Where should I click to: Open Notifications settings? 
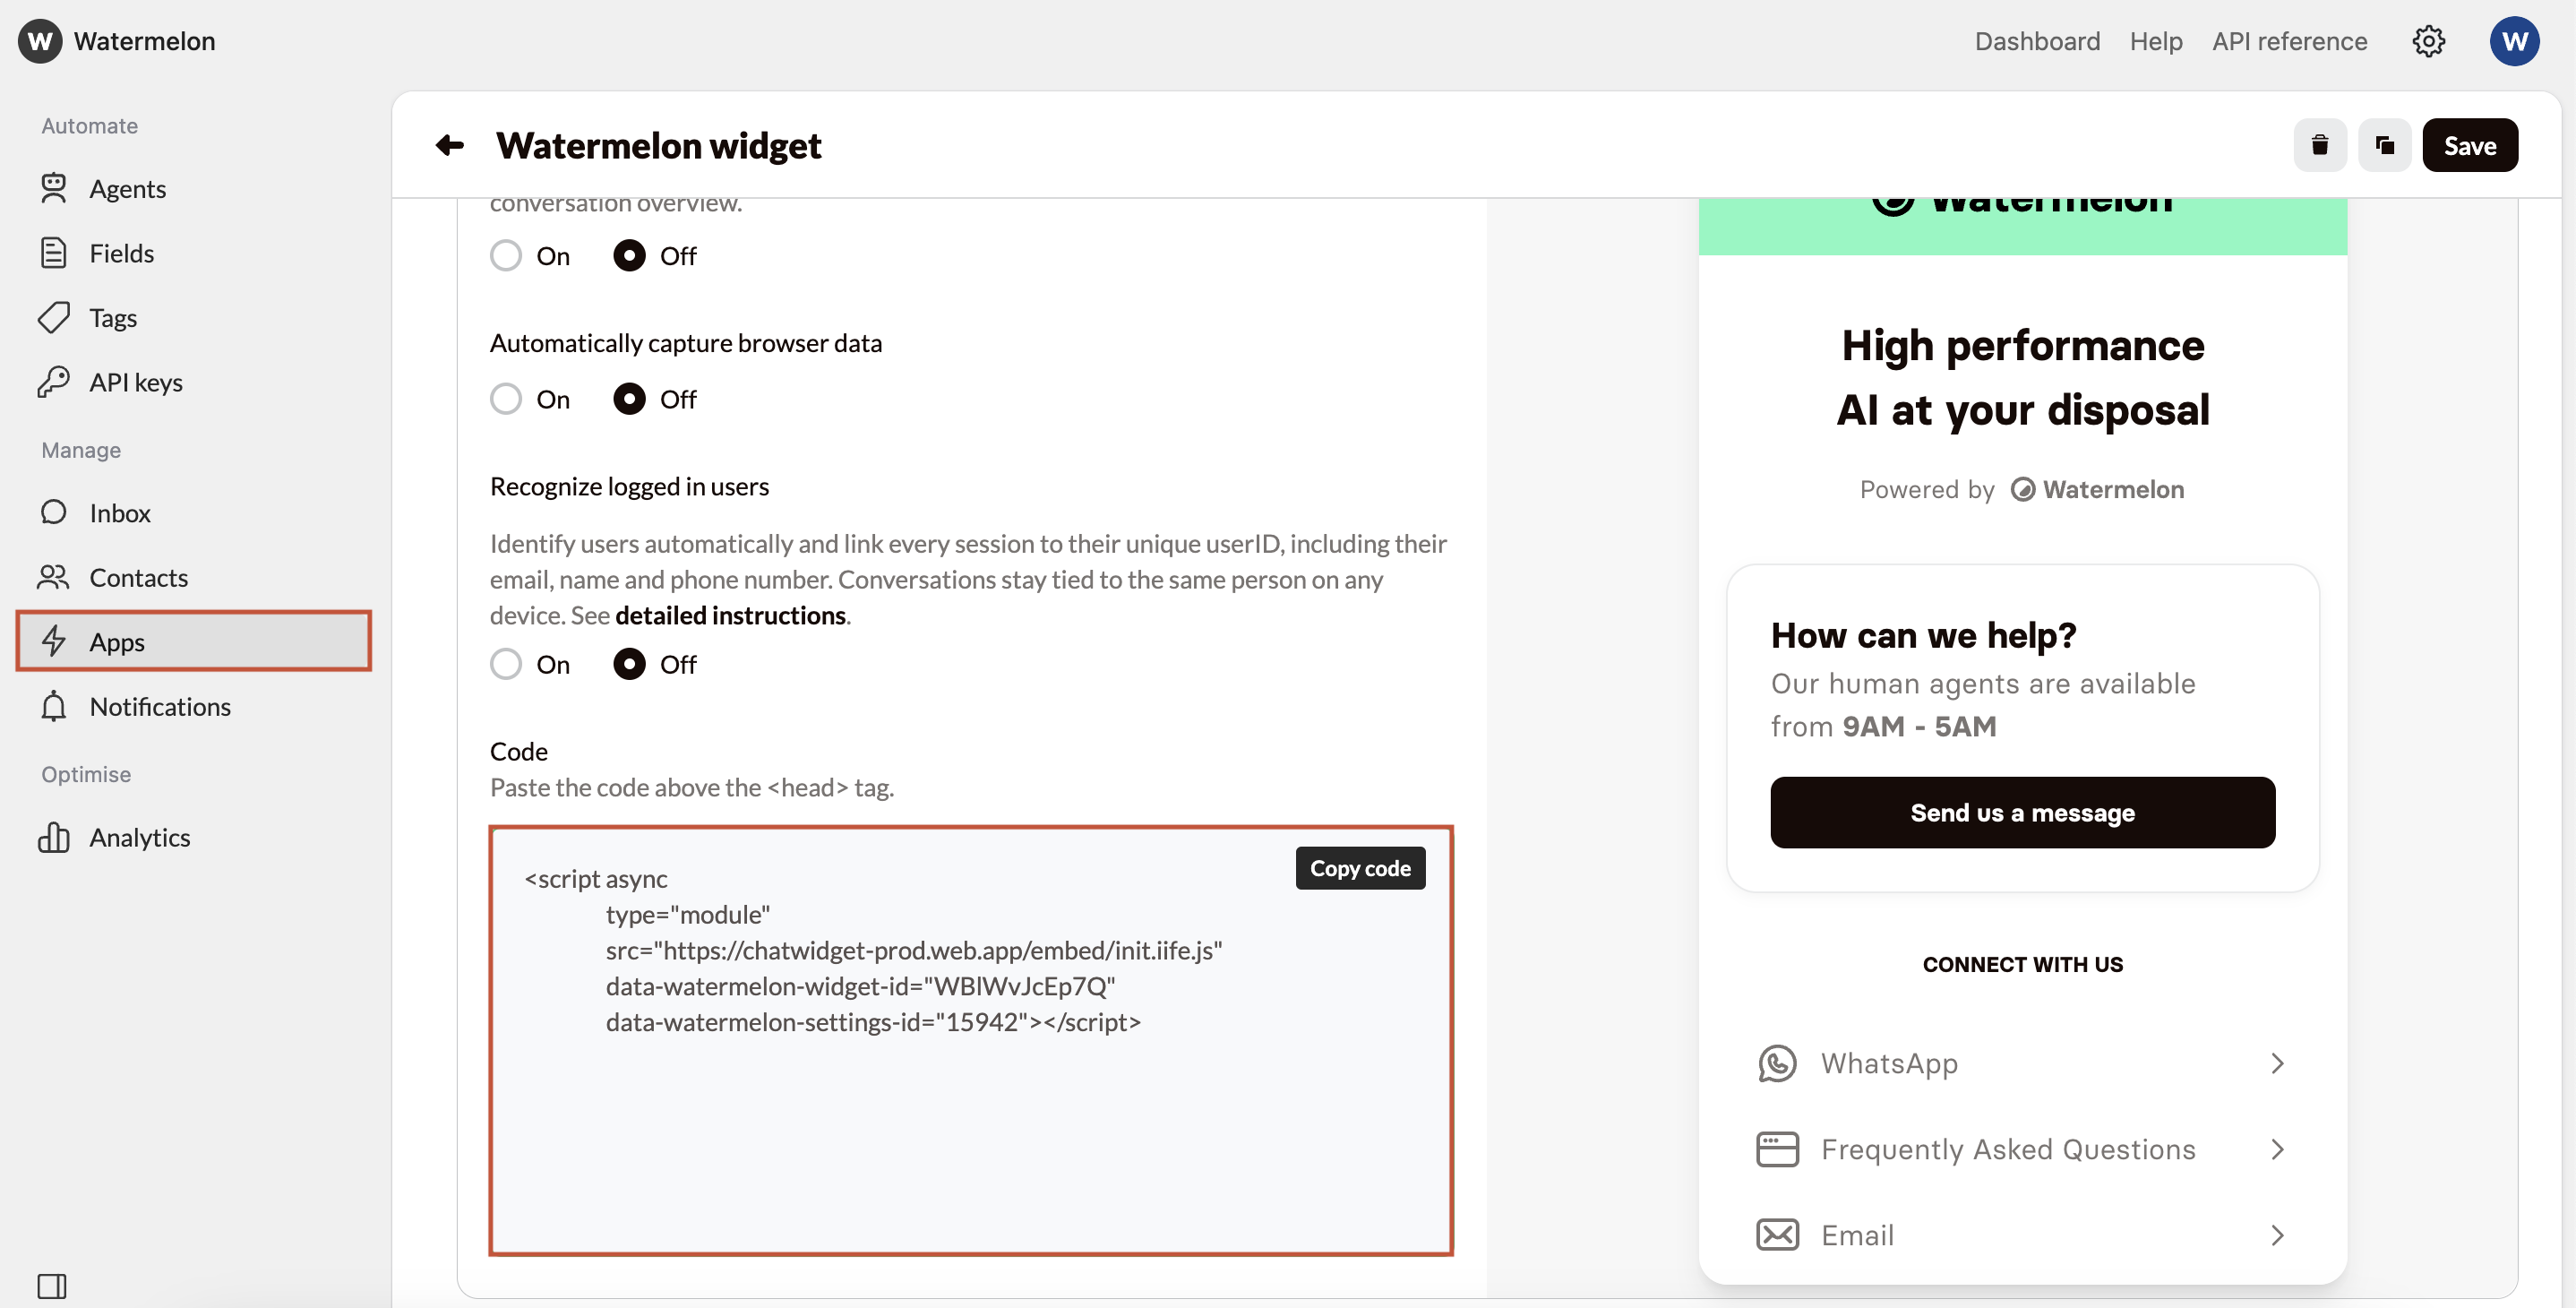tap(159, 705)
